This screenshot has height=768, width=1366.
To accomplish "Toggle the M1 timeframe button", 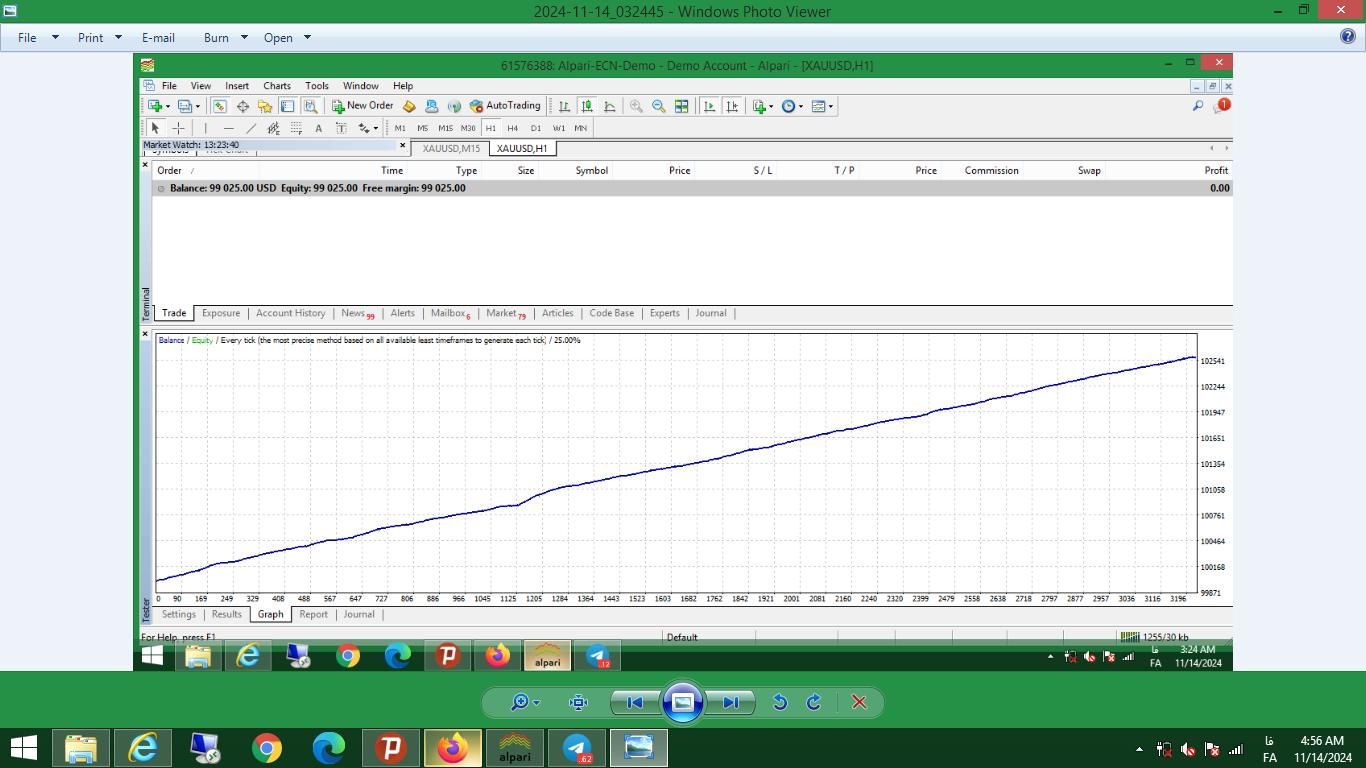I will (400, 128).
